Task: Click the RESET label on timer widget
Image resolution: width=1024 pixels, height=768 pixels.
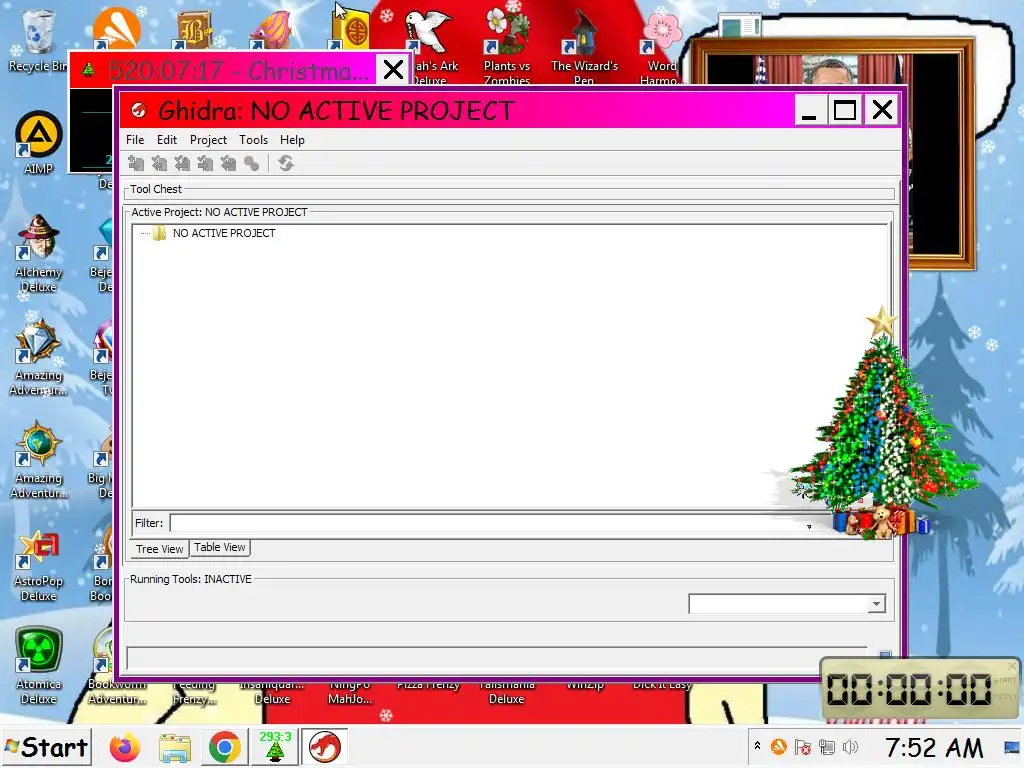Action: coord(1004,697)
